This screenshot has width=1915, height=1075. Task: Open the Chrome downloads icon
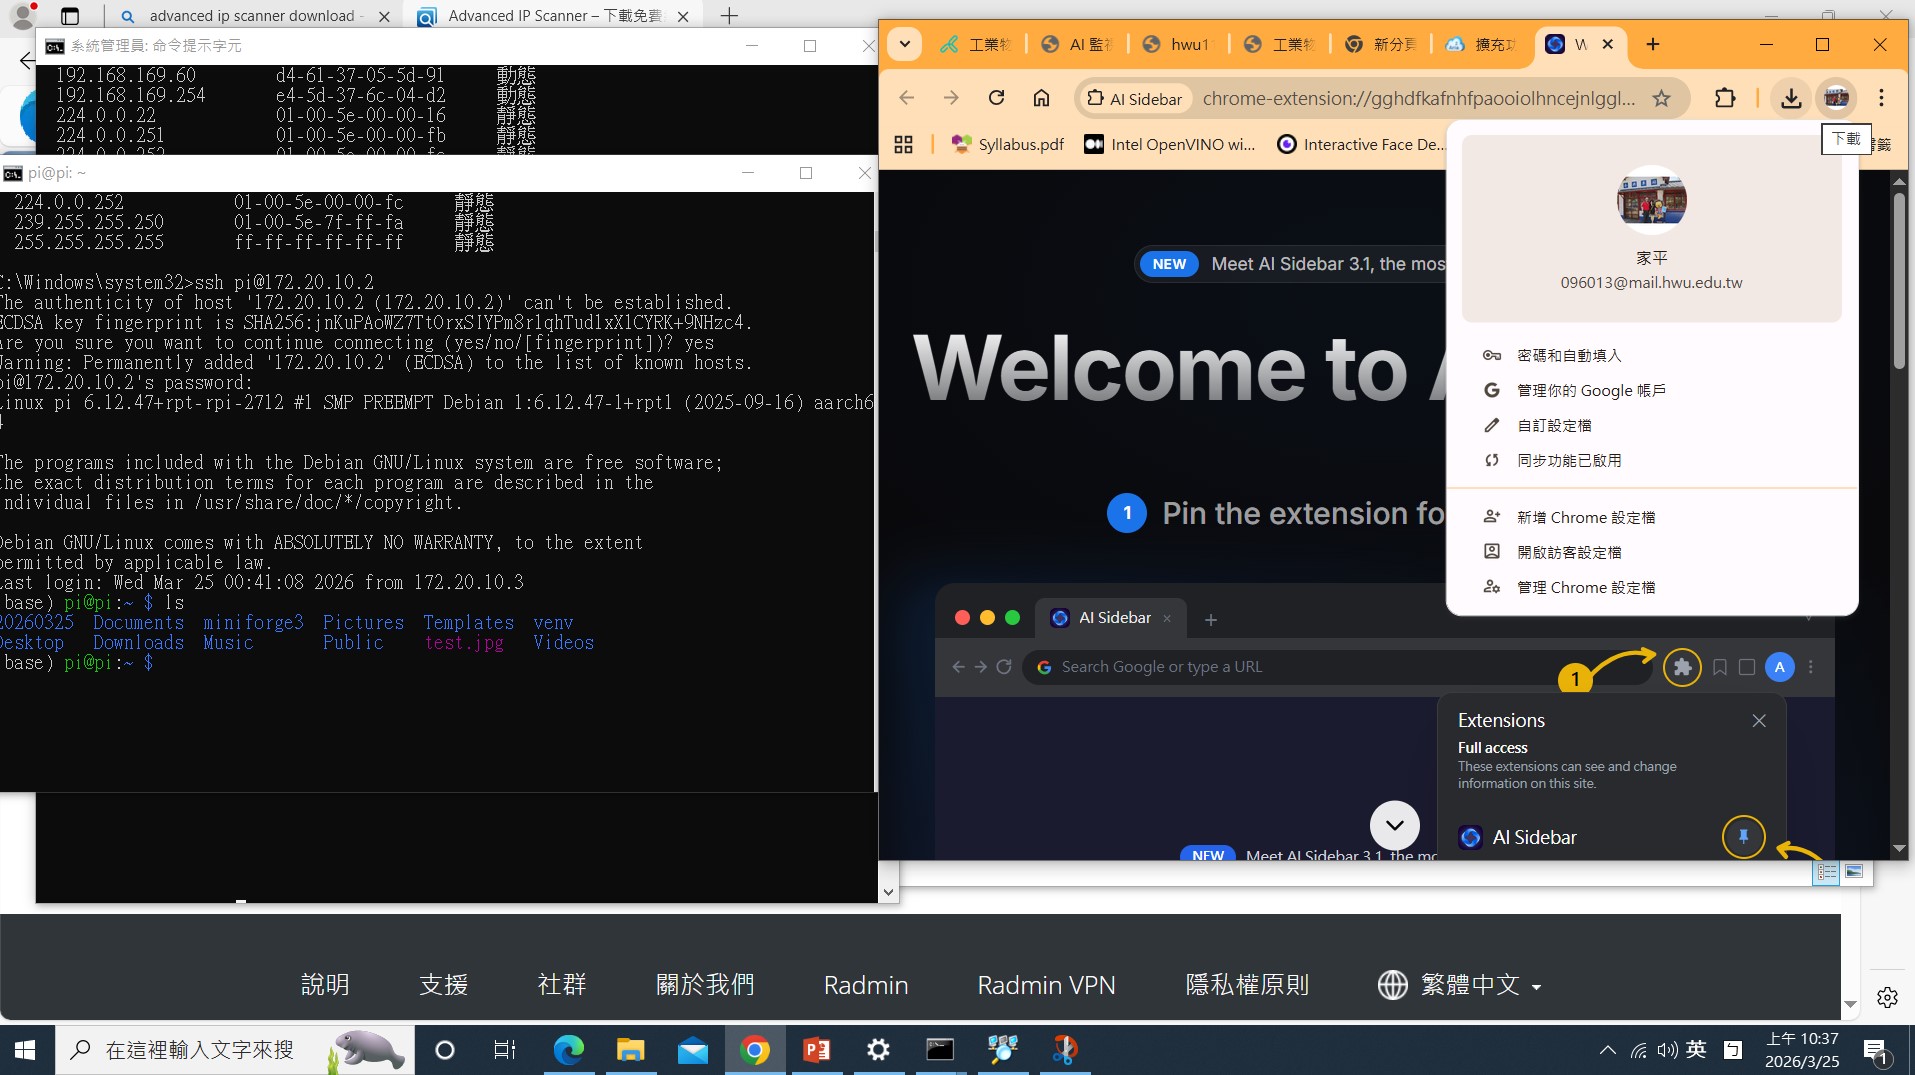pos(1791,98)
